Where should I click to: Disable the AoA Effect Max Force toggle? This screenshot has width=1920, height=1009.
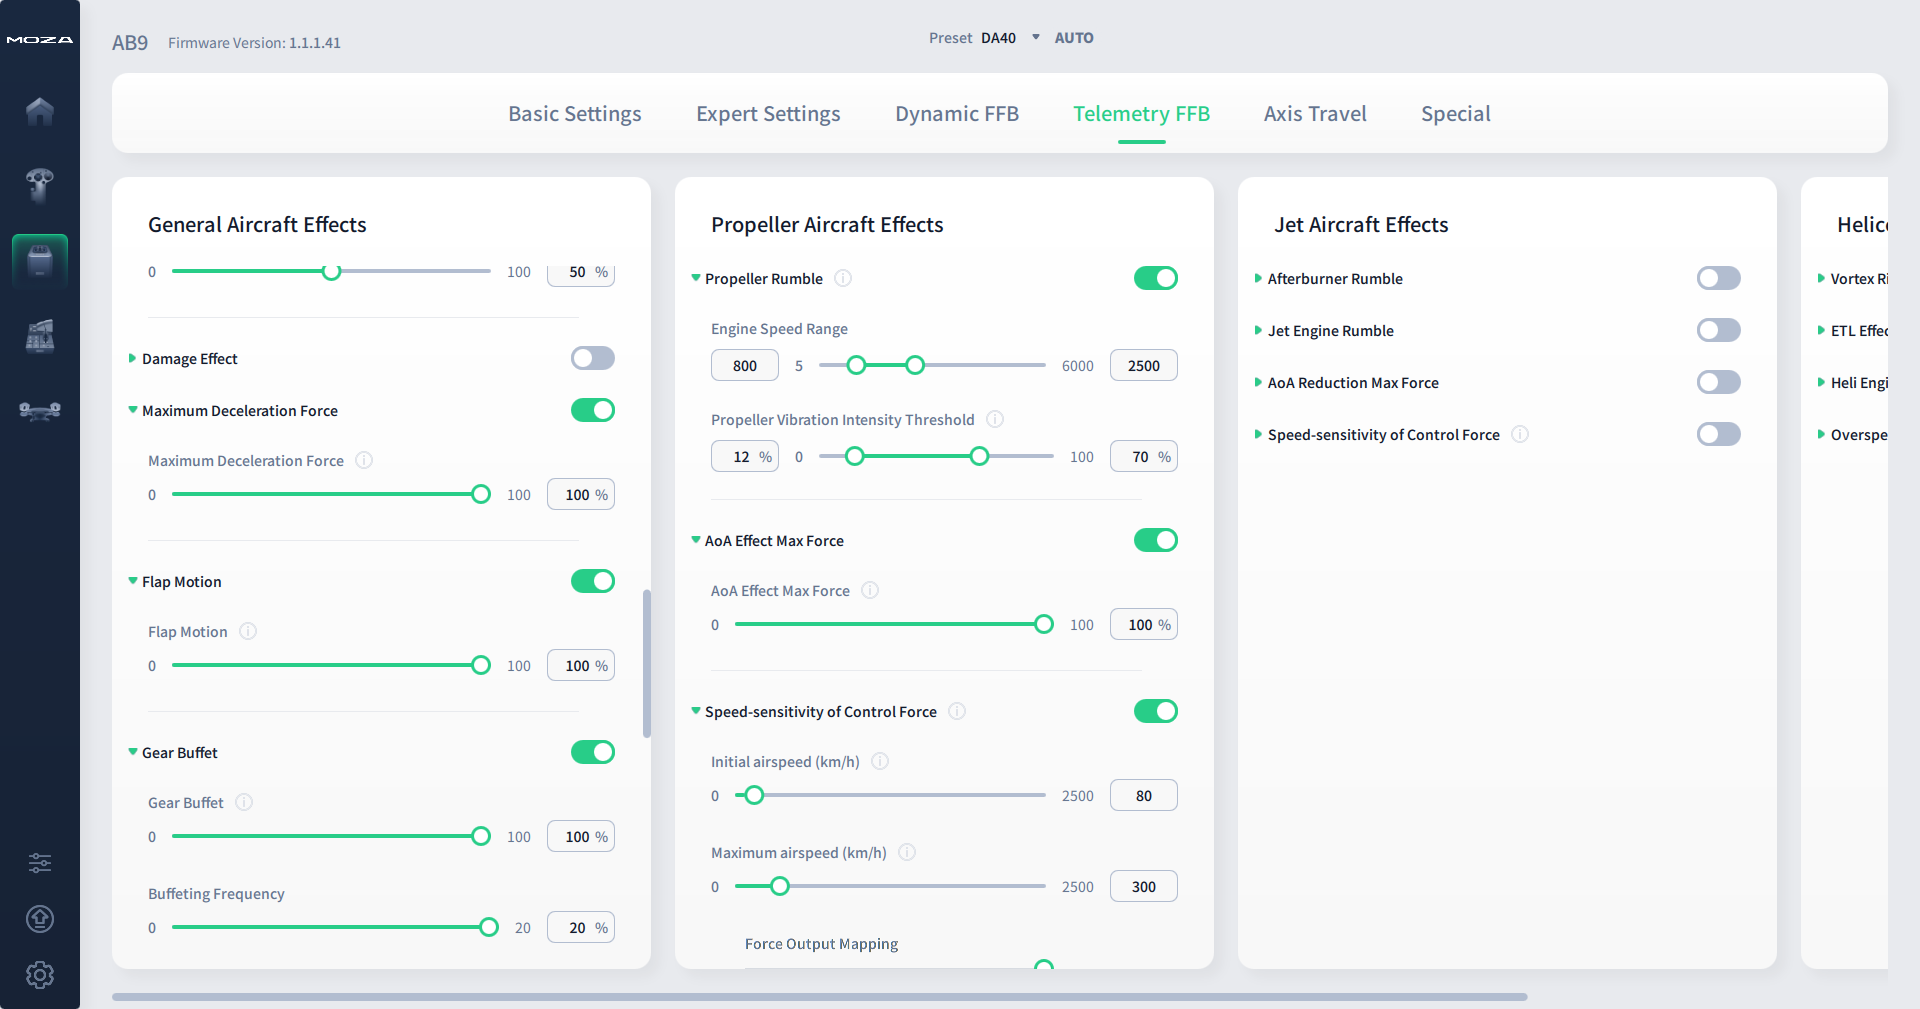pyautogui.click(x=1156, y=540)
